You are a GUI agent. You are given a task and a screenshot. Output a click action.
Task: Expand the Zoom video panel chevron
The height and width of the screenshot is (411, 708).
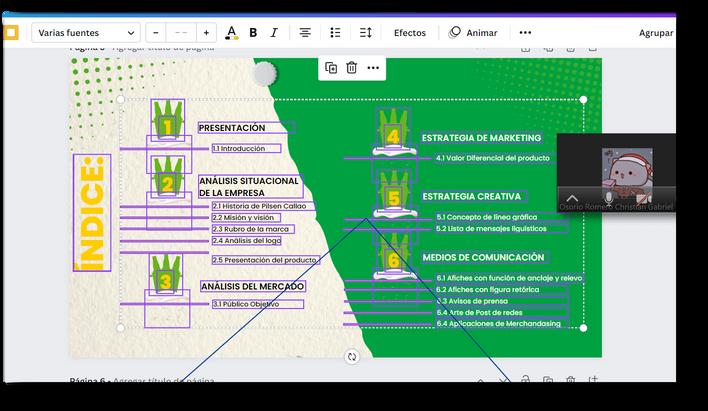[x=572, y=198]
